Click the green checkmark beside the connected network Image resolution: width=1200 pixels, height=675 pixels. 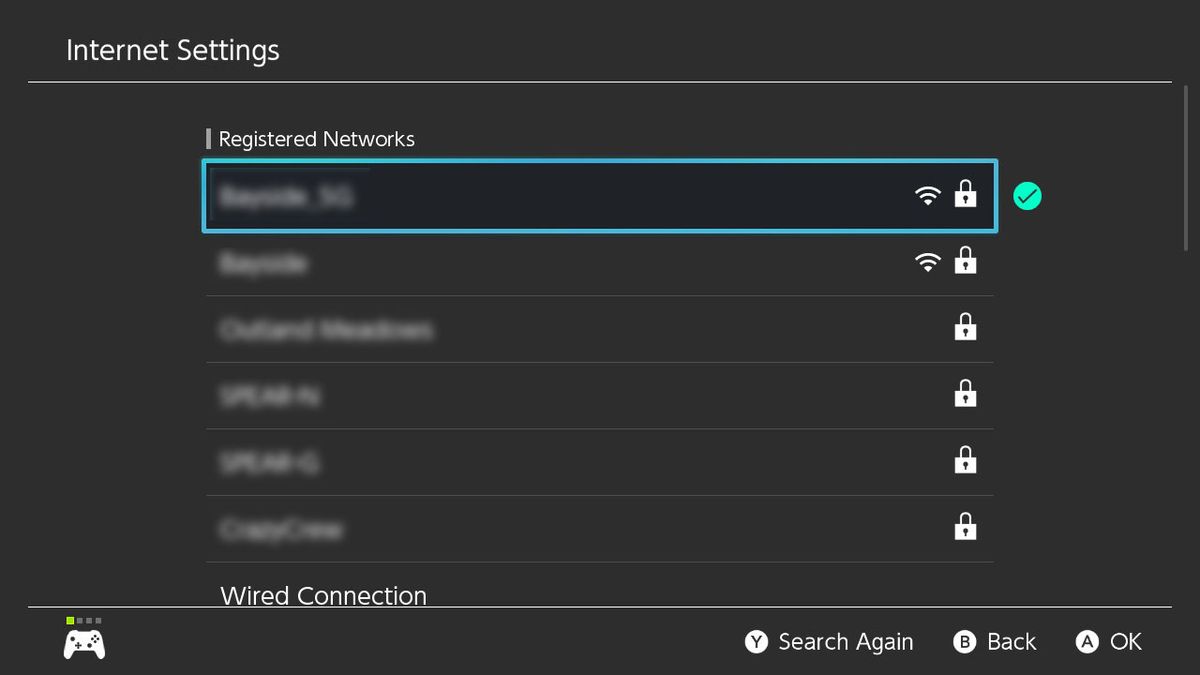point(1027,196)
